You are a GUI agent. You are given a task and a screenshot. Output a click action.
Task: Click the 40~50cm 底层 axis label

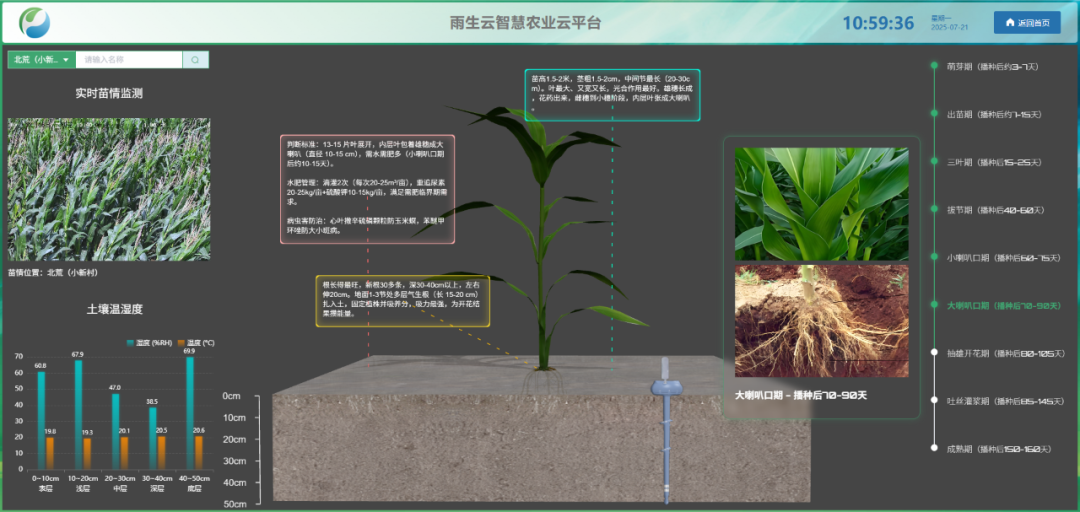point(194,482)
